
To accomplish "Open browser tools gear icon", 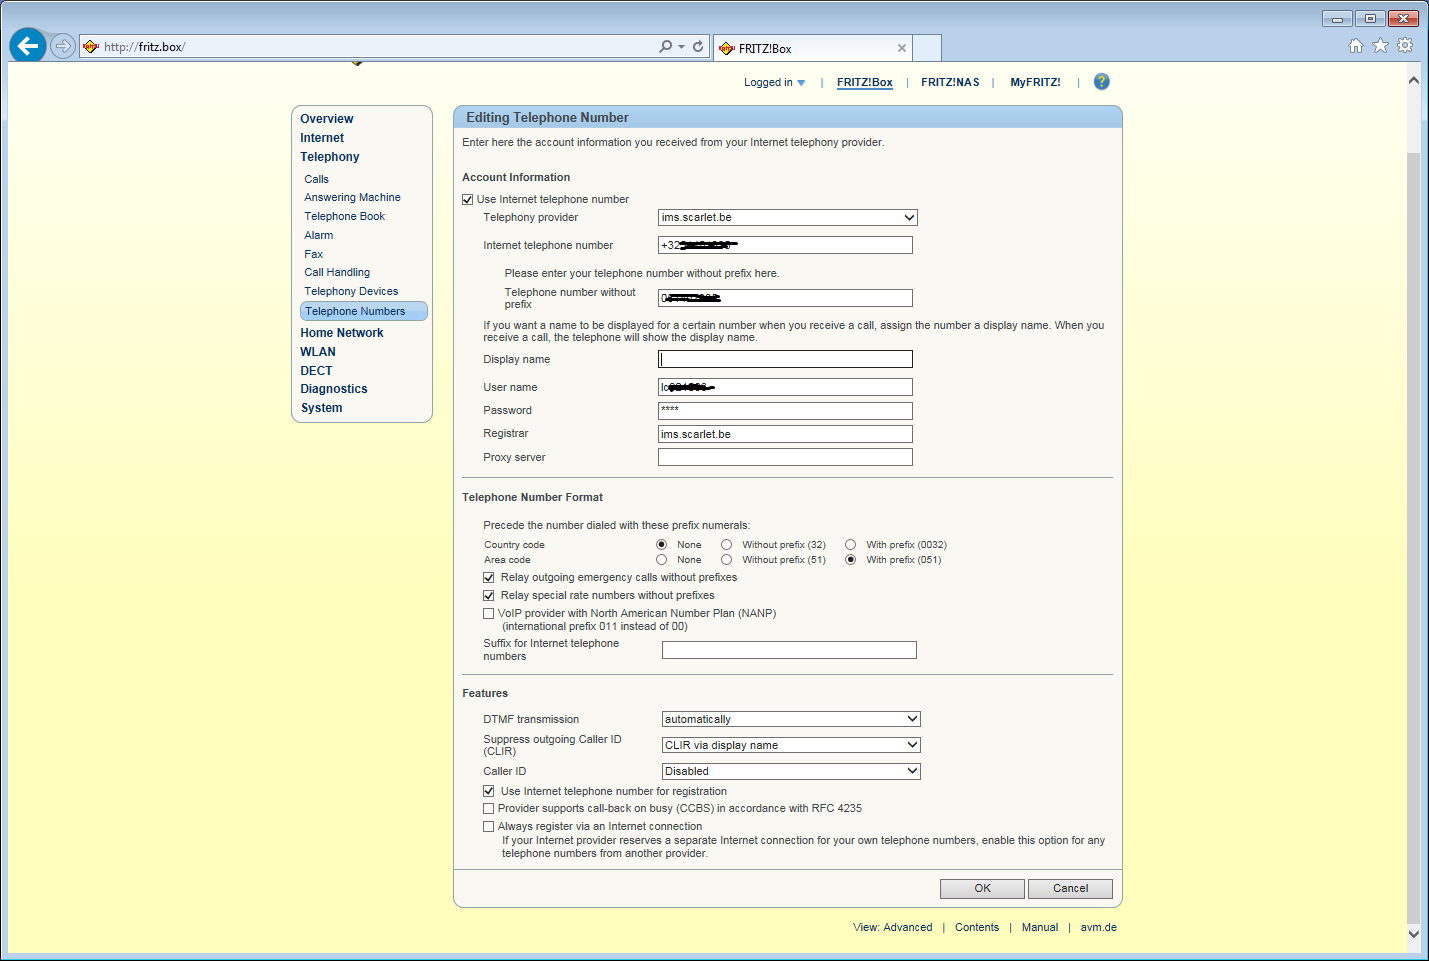I will tap(1405, 45).
